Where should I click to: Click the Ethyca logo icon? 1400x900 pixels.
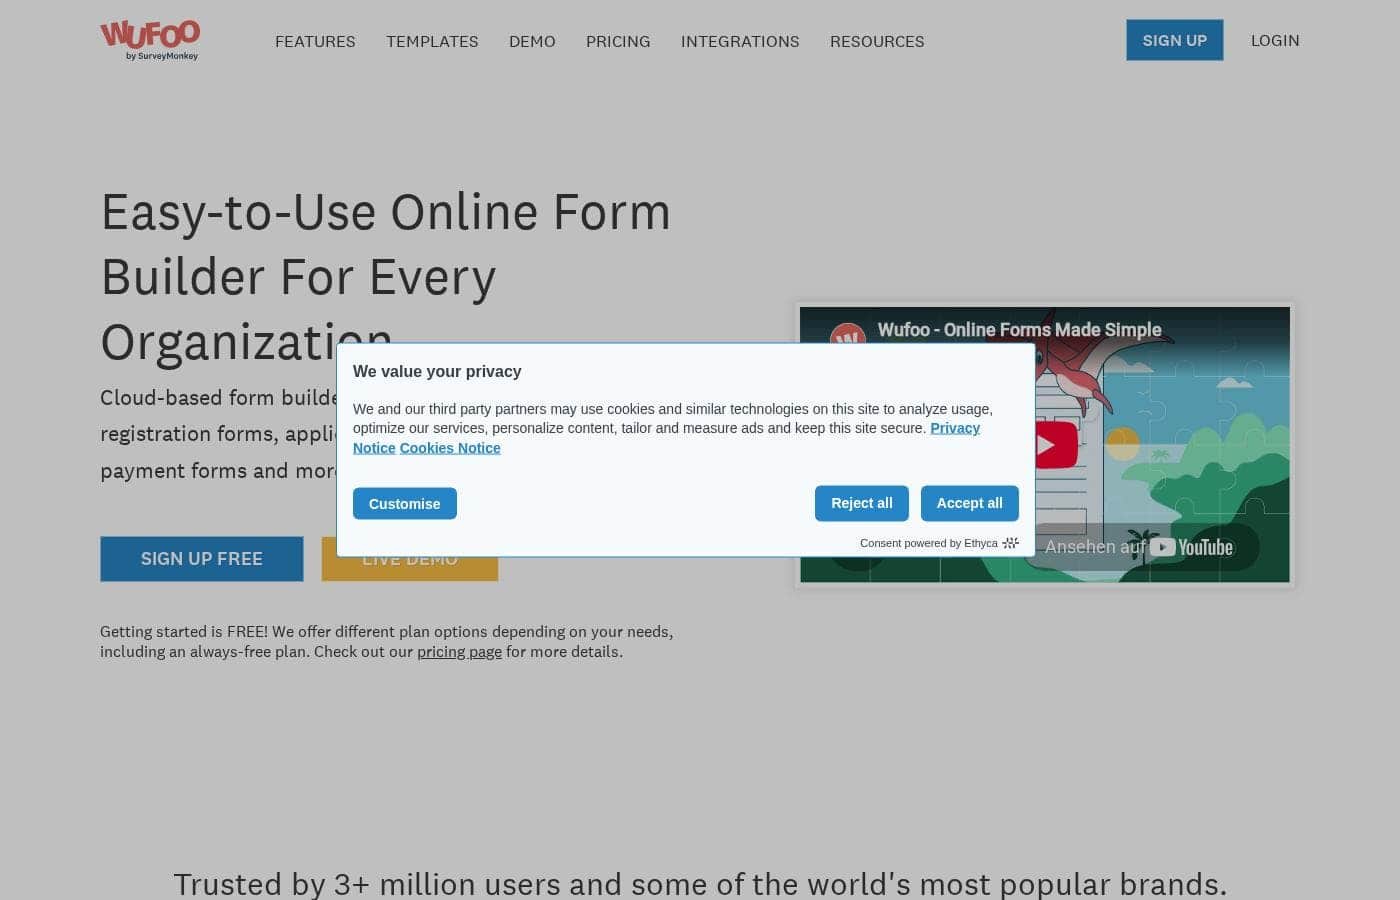[x=1011, y=543]
